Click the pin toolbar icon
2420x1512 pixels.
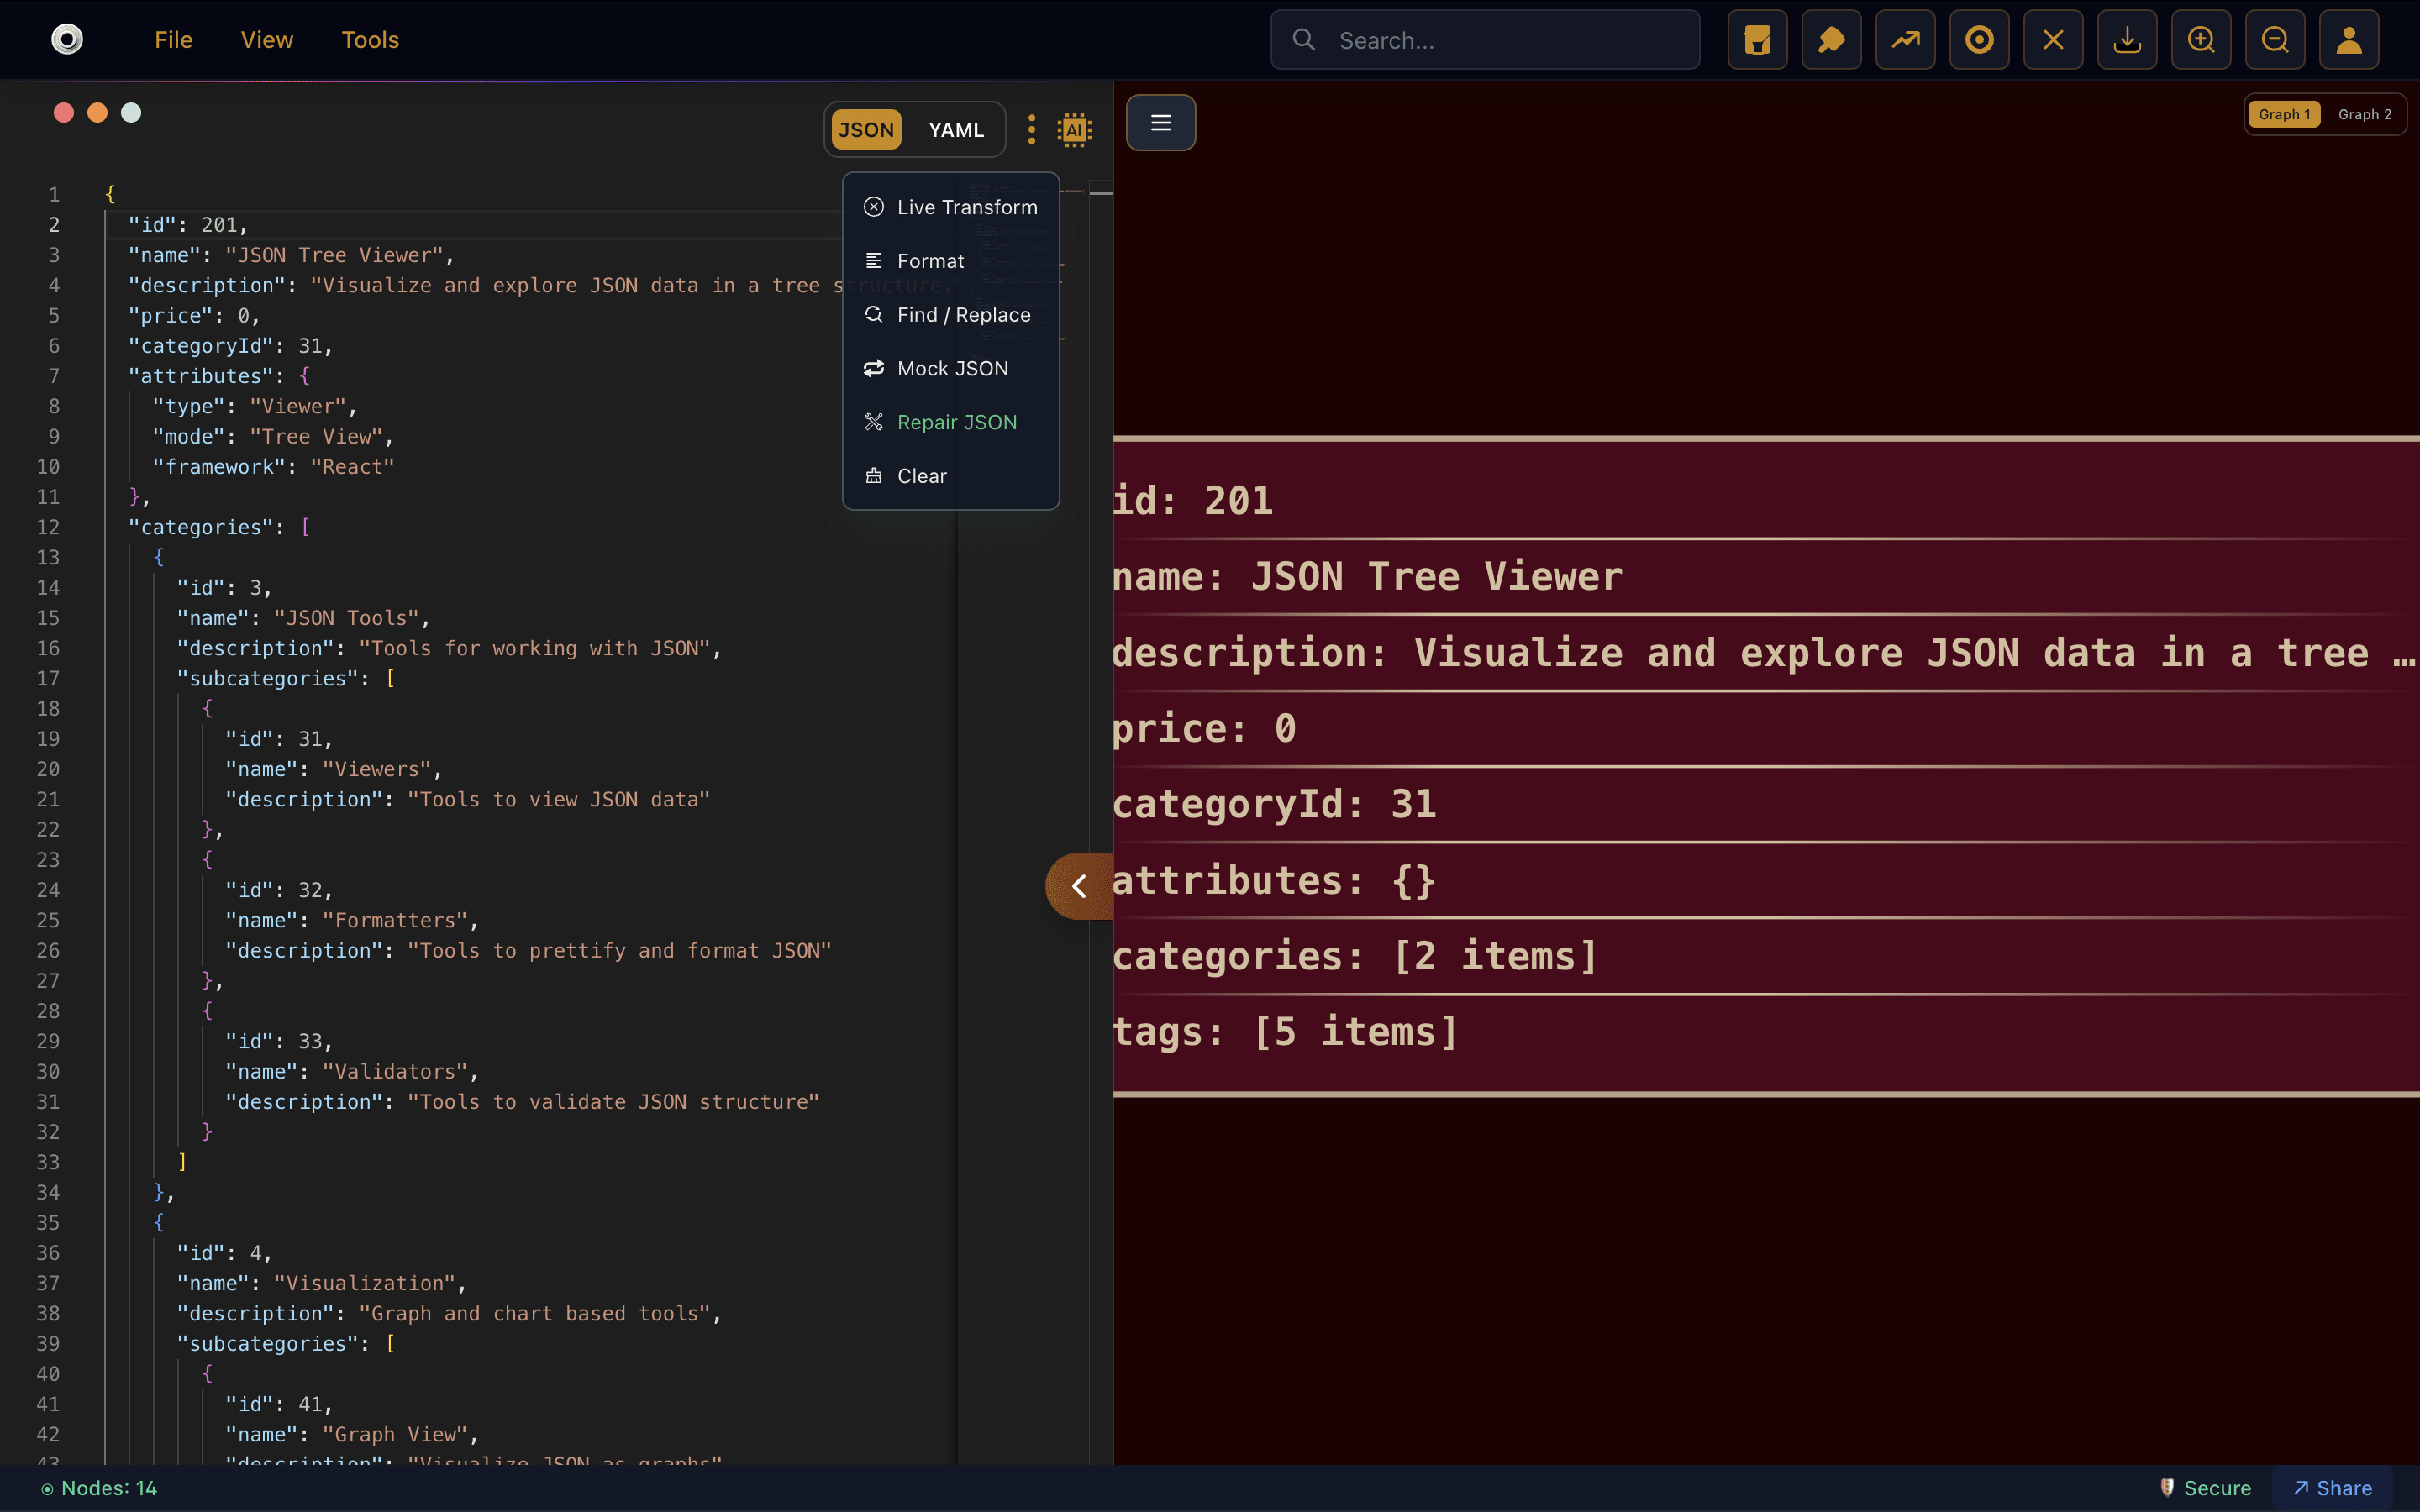click(1831, 40)
